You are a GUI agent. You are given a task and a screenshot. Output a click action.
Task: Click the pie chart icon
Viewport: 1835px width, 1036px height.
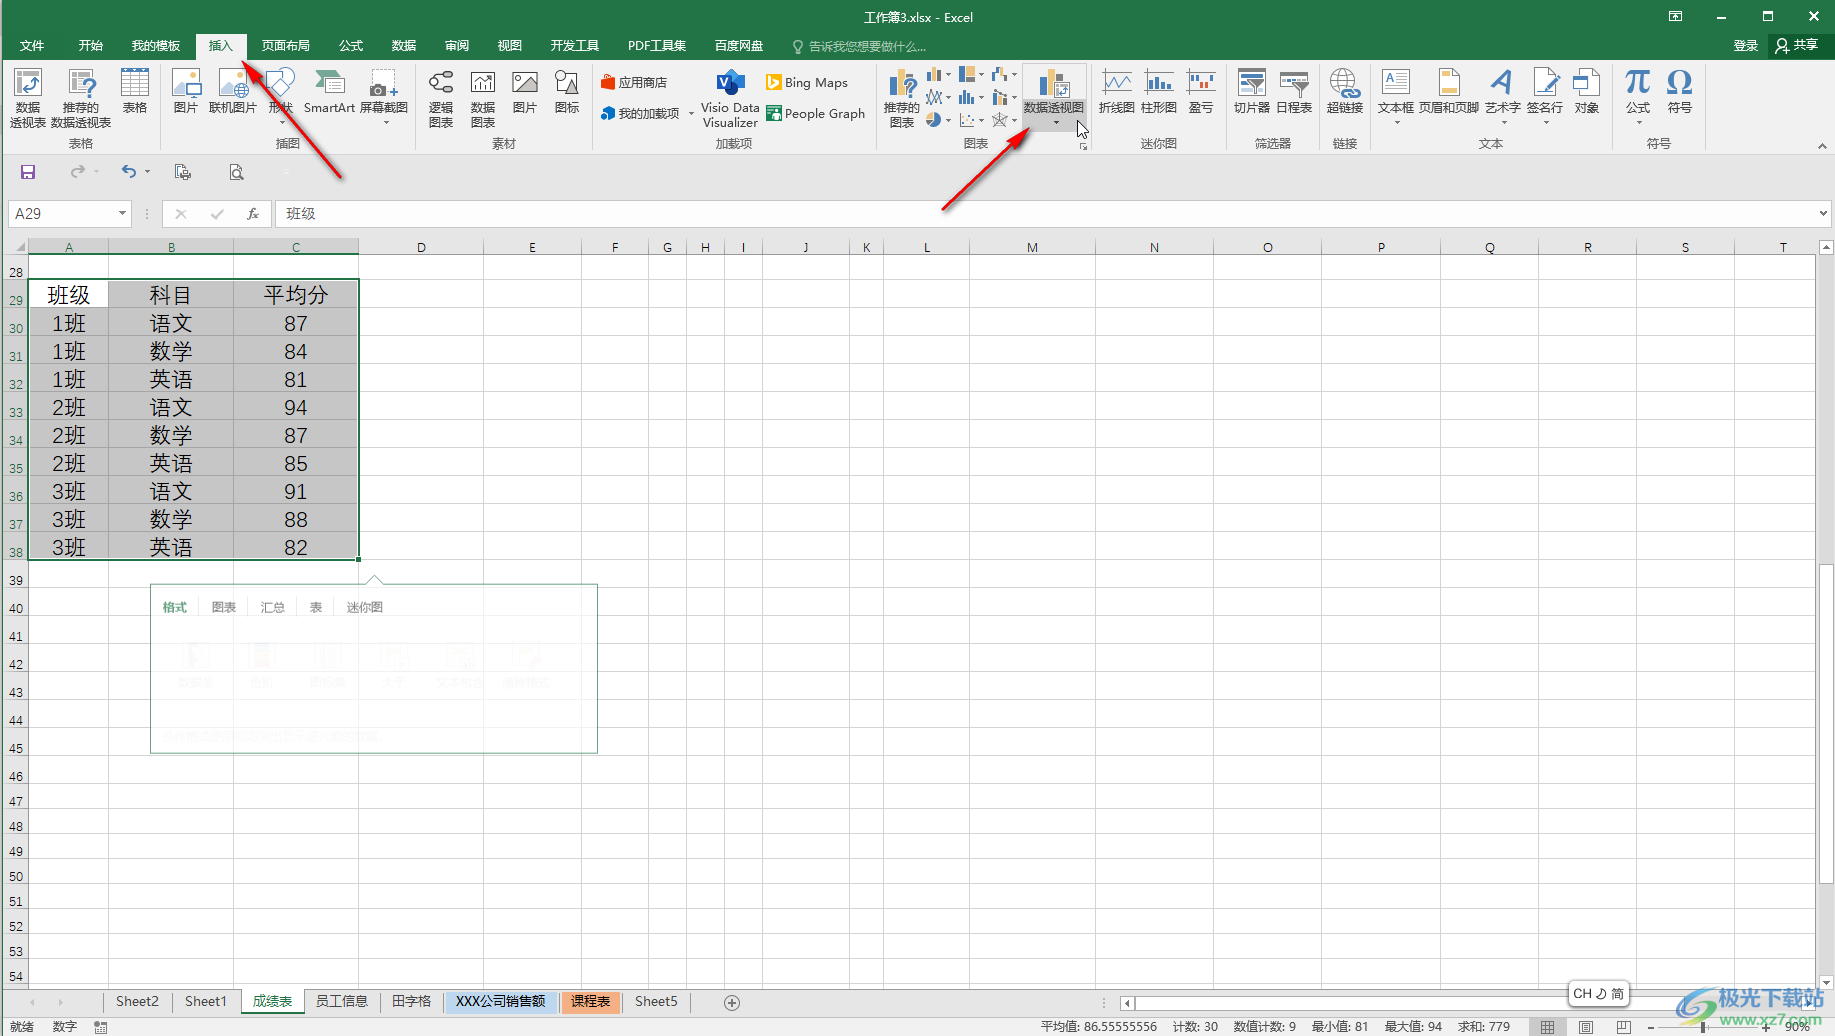pos(933,120)
